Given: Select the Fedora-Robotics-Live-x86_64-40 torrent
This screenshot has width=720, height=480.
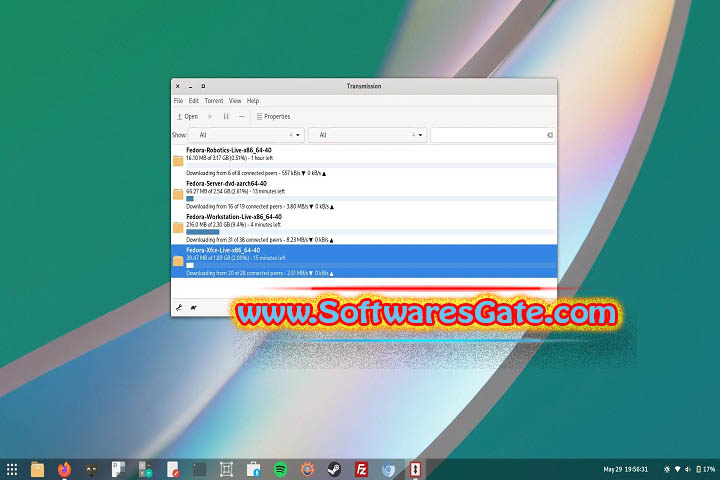Looking at the screenshot, I should (x=364, y=161).
